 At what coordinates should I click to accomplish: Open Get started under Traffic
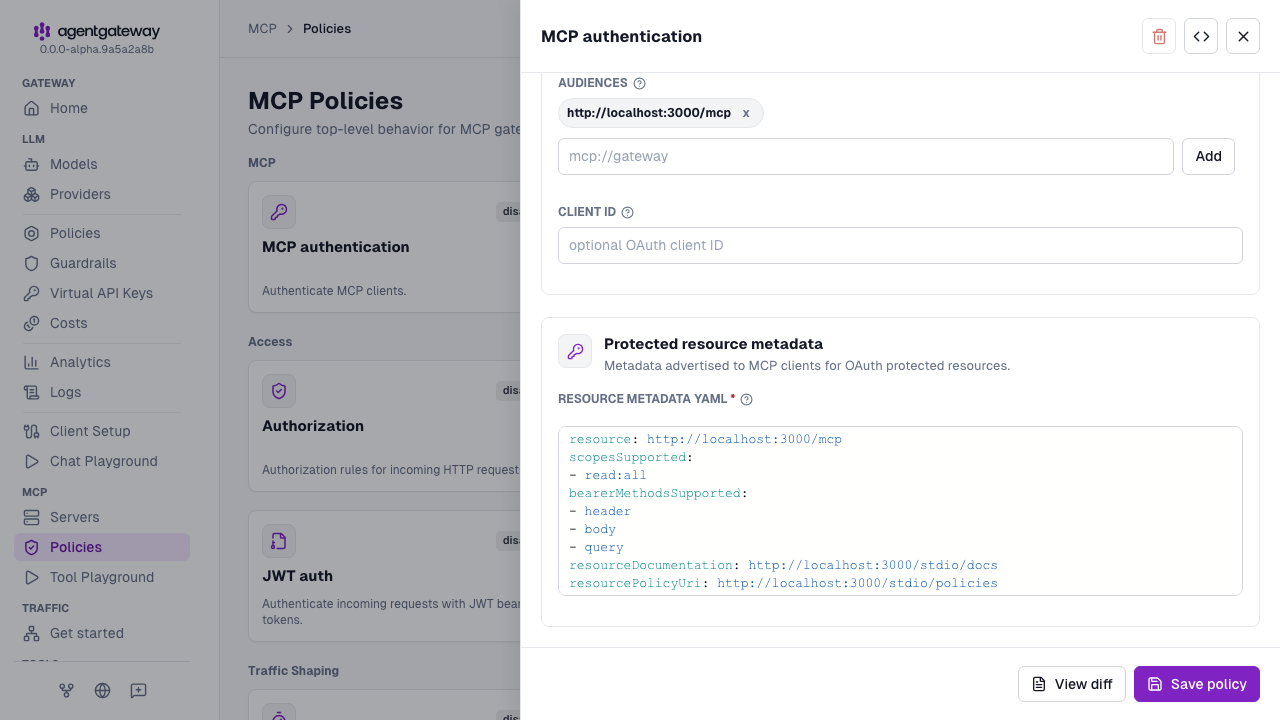(x=102, y=633)
